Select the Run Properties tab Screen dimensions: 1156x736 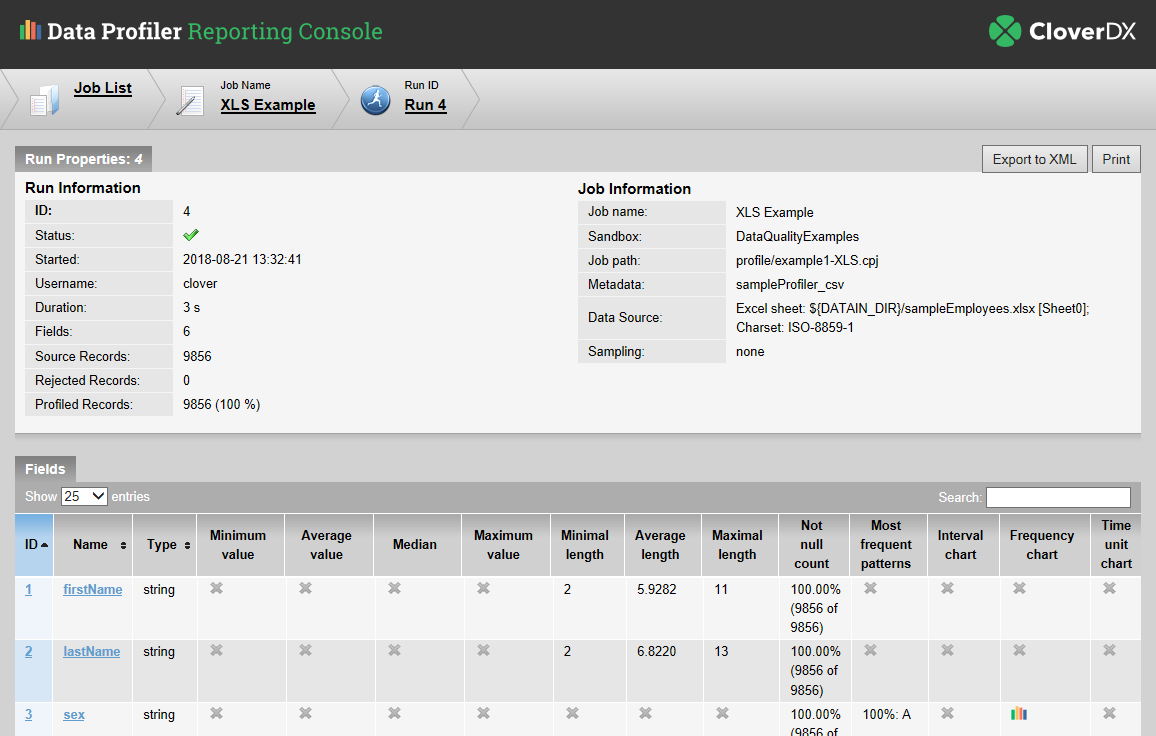(x=83, y=159)
